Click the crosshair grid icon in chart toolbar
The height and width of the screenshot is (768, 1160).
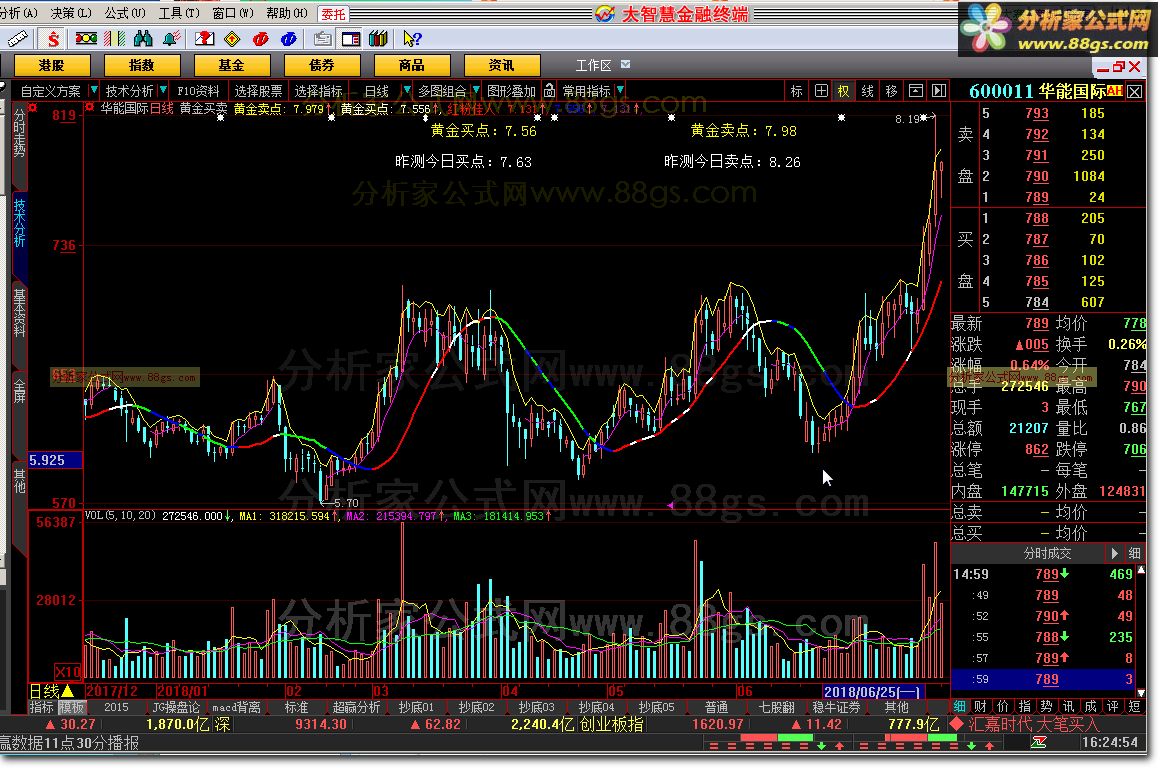tap(821, 91)
